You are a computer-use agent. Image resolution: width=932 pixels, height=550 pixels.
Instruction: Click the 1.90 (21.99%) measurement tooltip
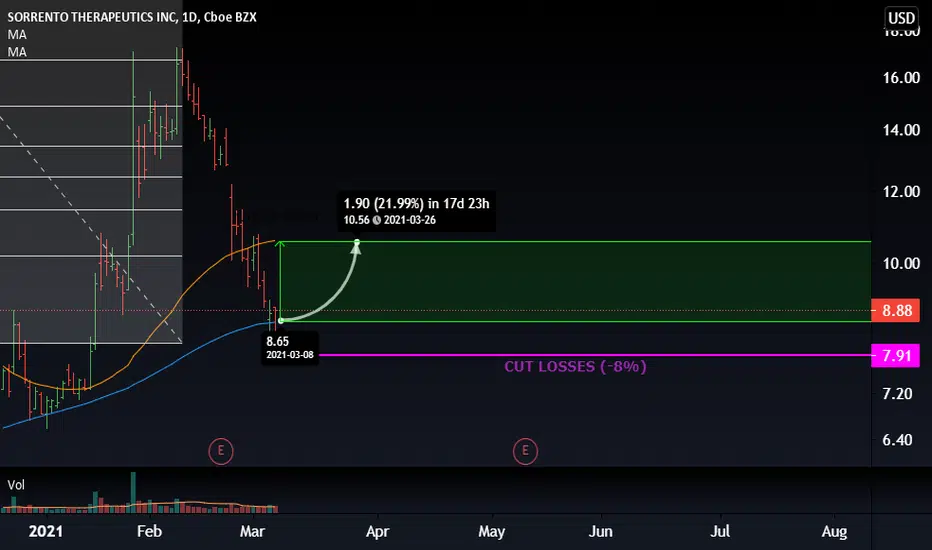[x=416, y=211]
